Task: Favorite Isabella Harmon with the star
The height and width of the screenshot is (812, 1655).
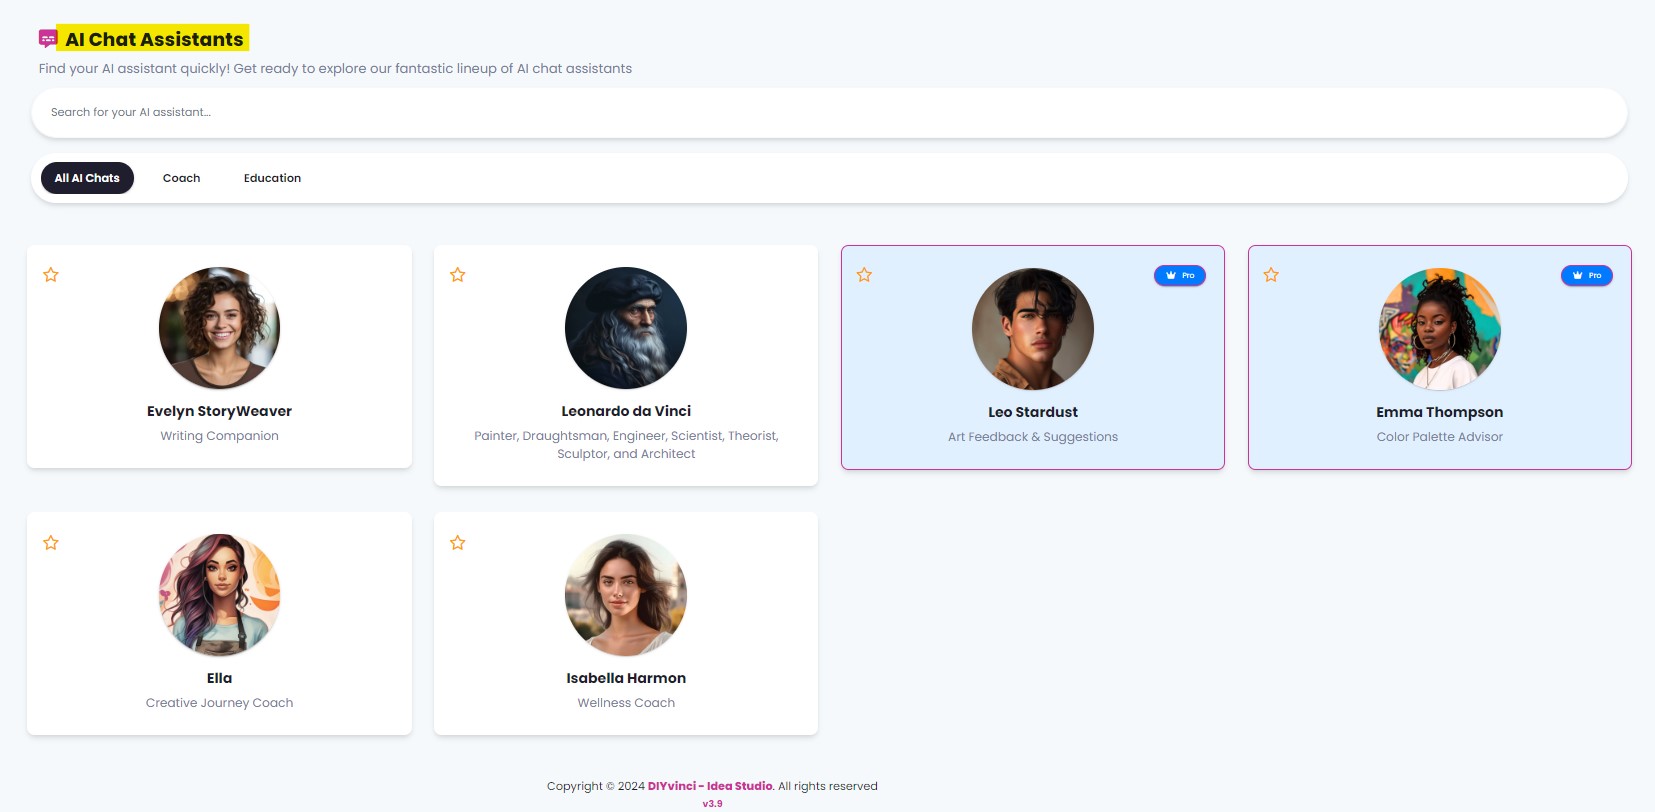Action: click(458, 543)
